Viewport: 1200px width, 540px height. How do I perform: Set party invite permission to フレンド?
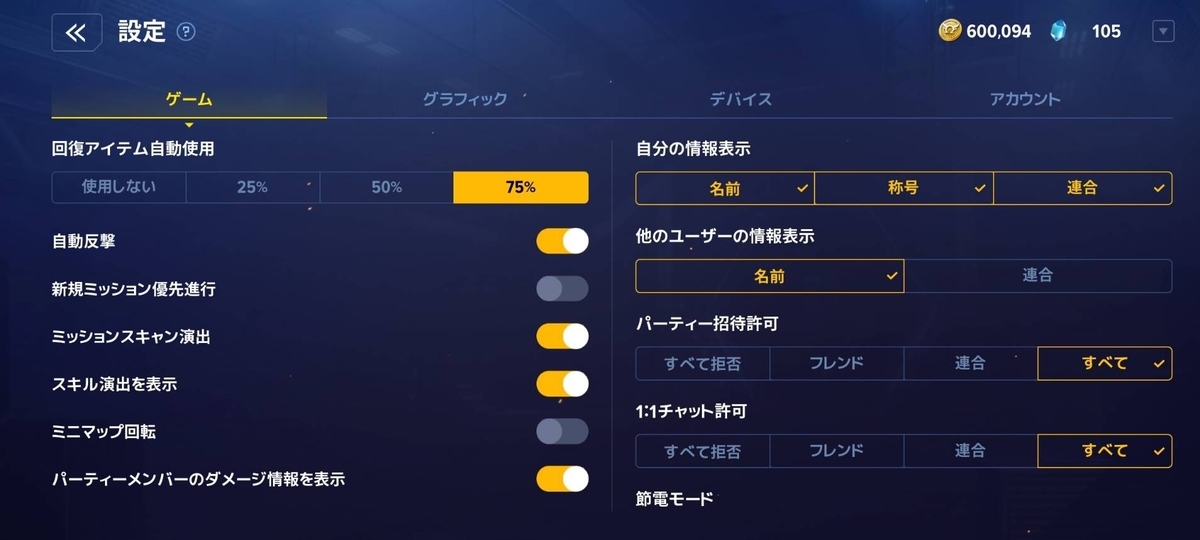pos(836,363)
